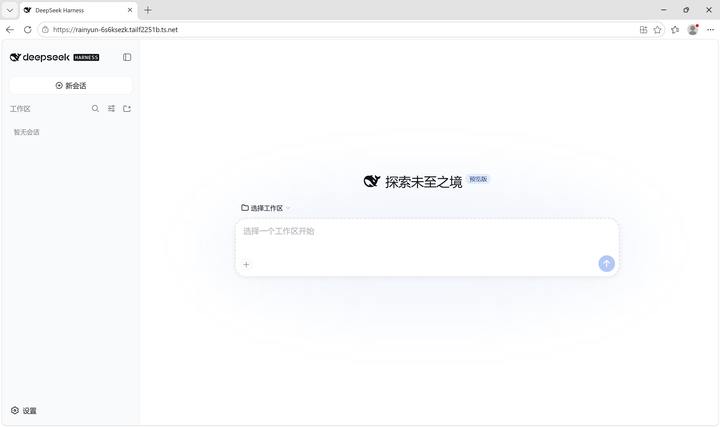Click the HARNESS badge label
This screenshot has height=427, width=720.
click(x=86, y=57)
